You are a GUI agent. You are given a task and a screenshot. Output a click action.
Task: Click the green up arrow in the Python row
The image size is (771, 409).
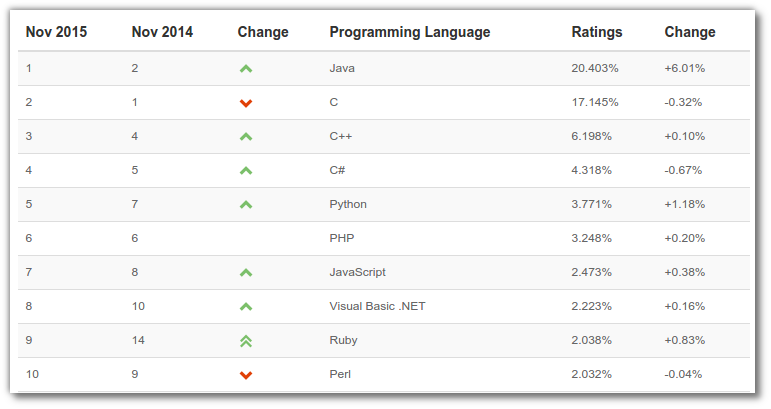246,204
